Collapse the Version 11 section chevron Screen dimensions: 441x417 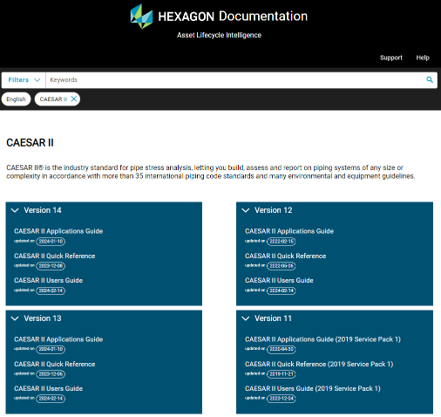point(246,318)
